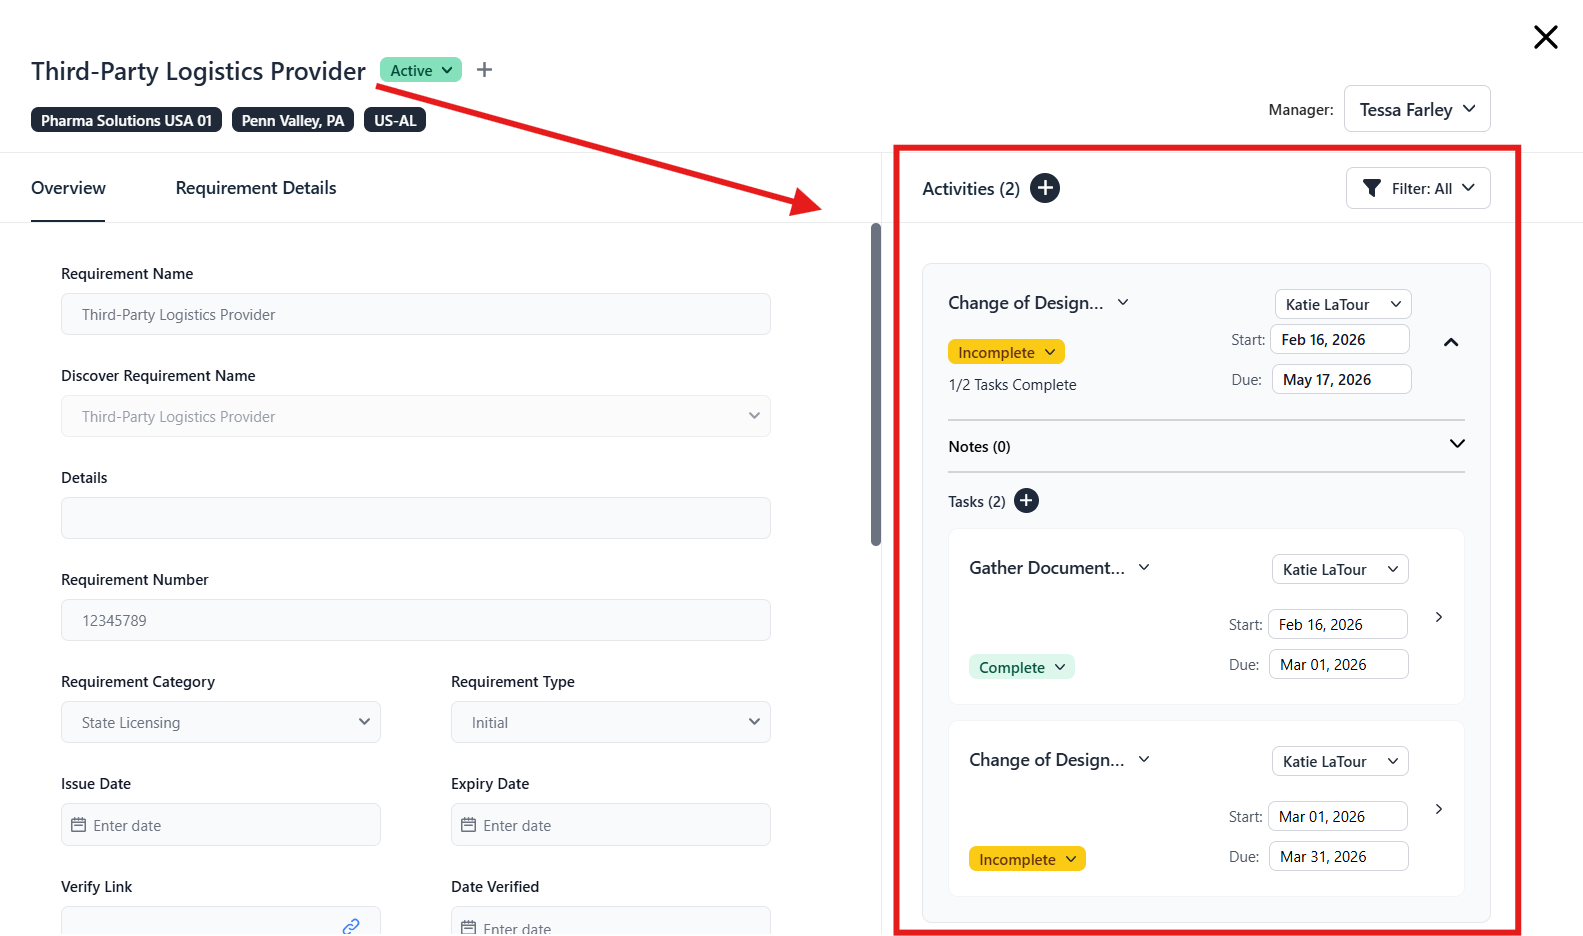Click the vertical scrollbar of the form
This screenshot has width=1583, height=936.
click(x=876, y=385)
